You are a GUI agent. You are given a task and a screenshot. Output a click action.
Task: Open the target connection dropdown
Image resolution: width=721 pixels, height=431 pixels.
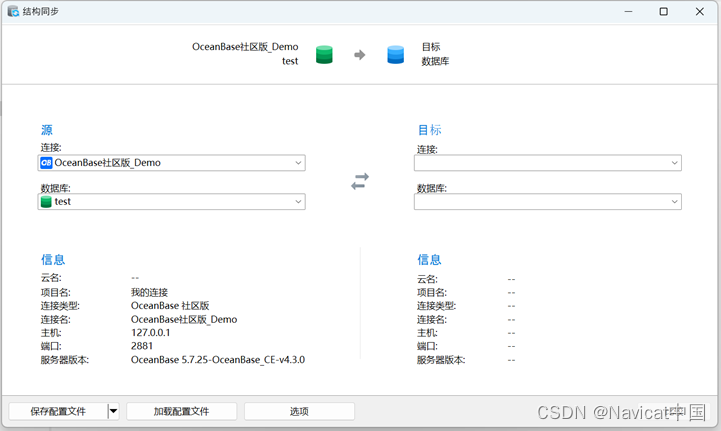pyautogui.click(x=548, y=163)
